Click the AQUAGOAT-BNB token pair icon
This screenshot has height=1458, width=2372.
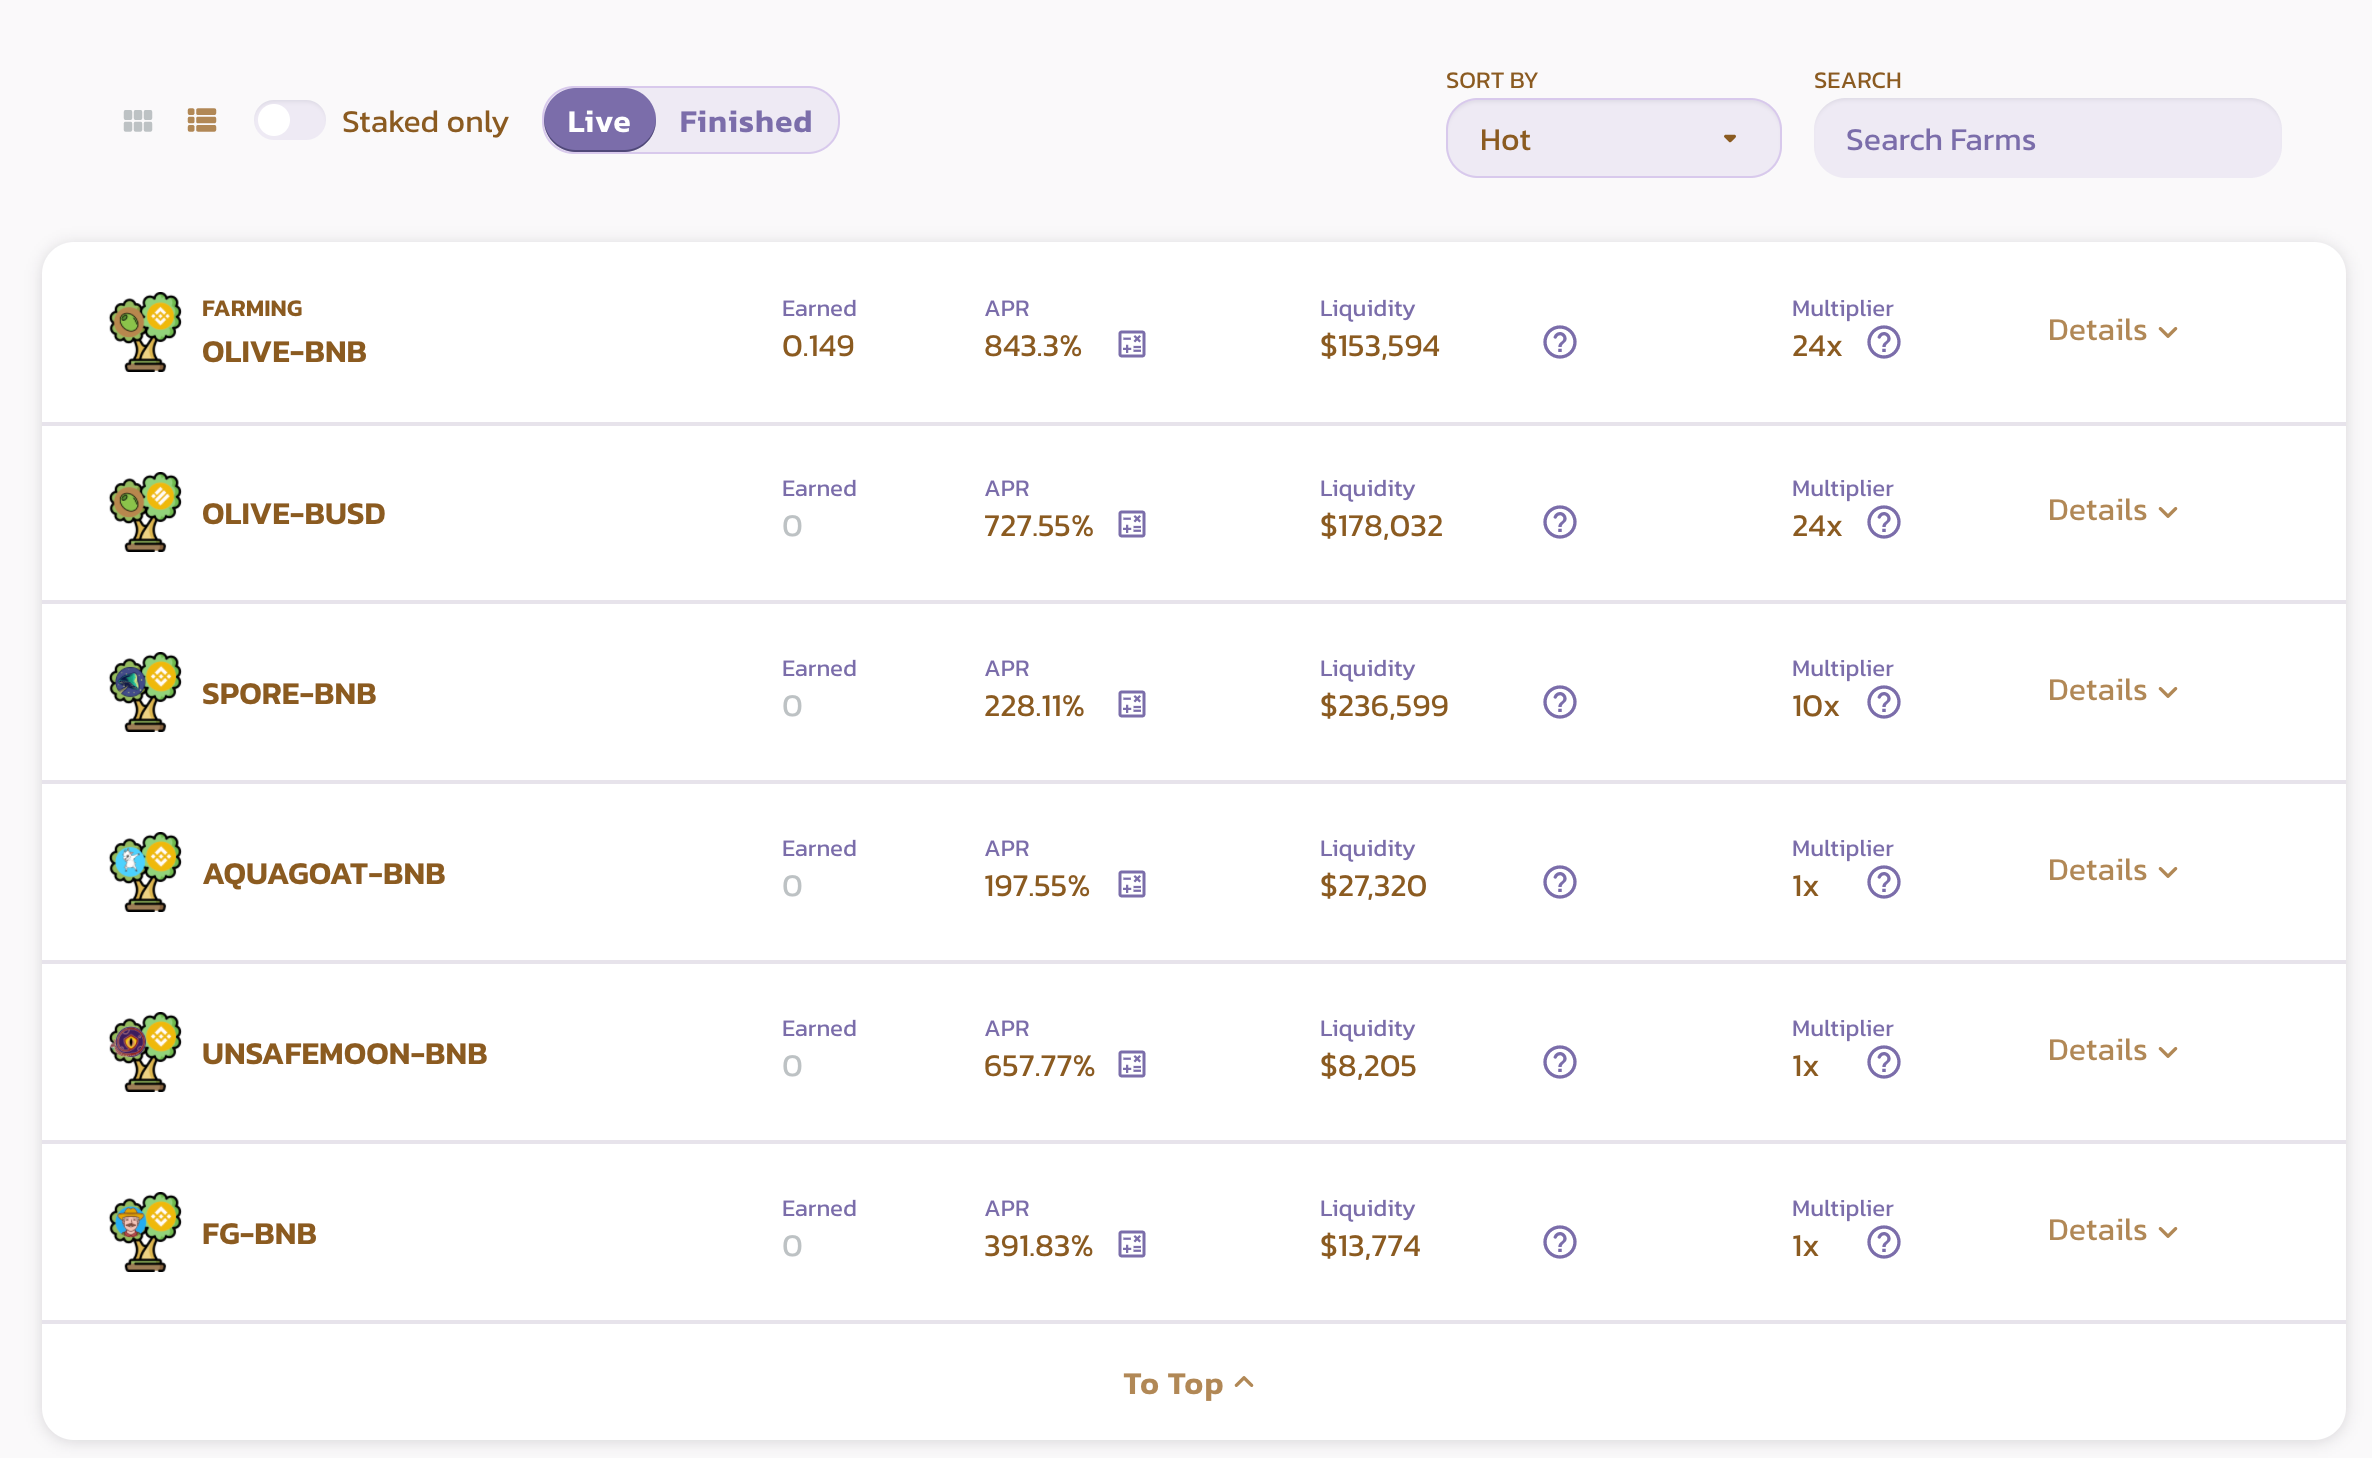coord(145,871)
